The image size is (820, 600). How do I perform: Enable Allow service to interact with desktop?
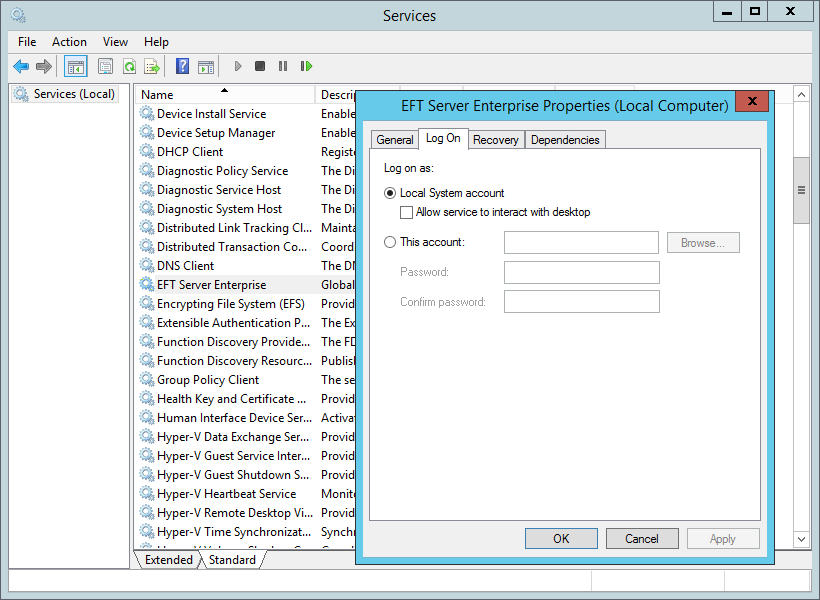coord(406,212)
